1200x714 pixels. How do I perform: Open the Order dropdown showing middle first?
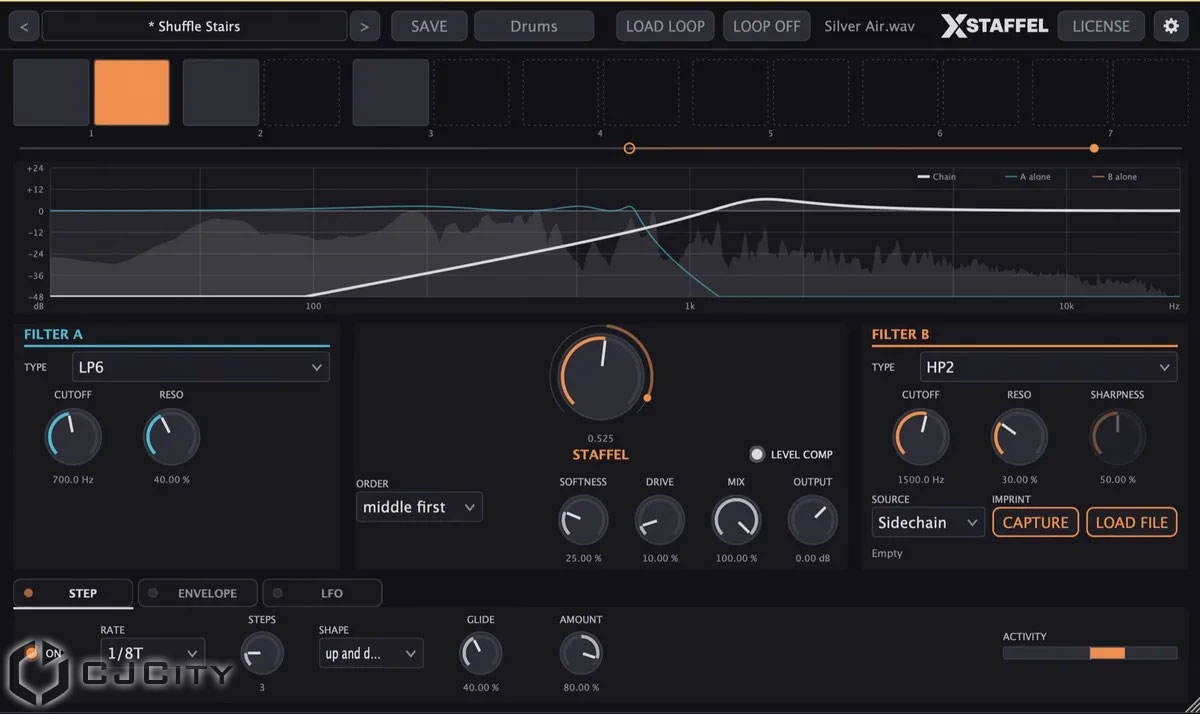[x=419, y=507]
